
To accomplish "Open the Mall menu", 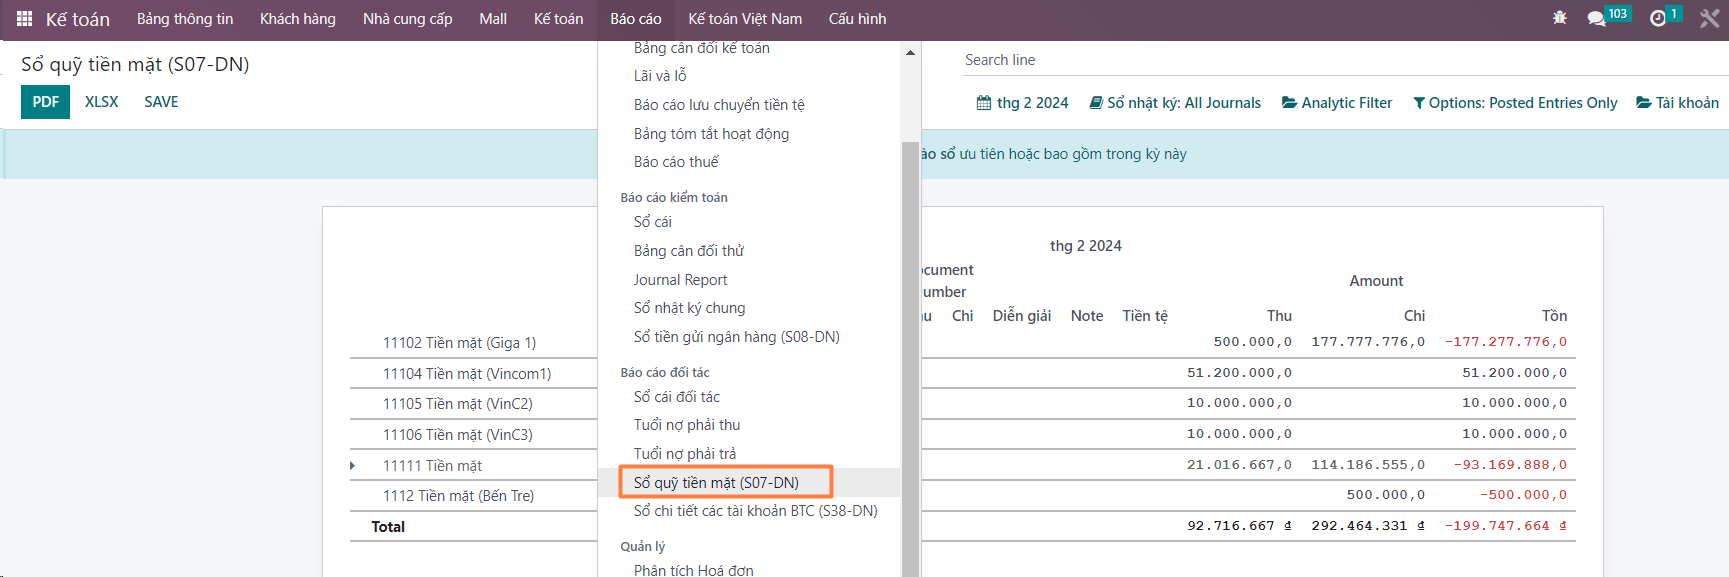I will [493, 19].
